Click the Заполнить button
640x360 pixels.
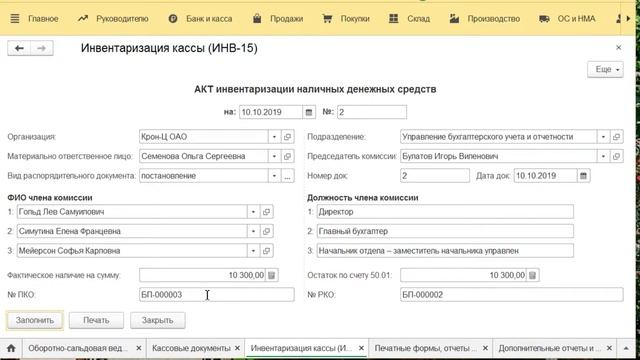tap(35, 320)
